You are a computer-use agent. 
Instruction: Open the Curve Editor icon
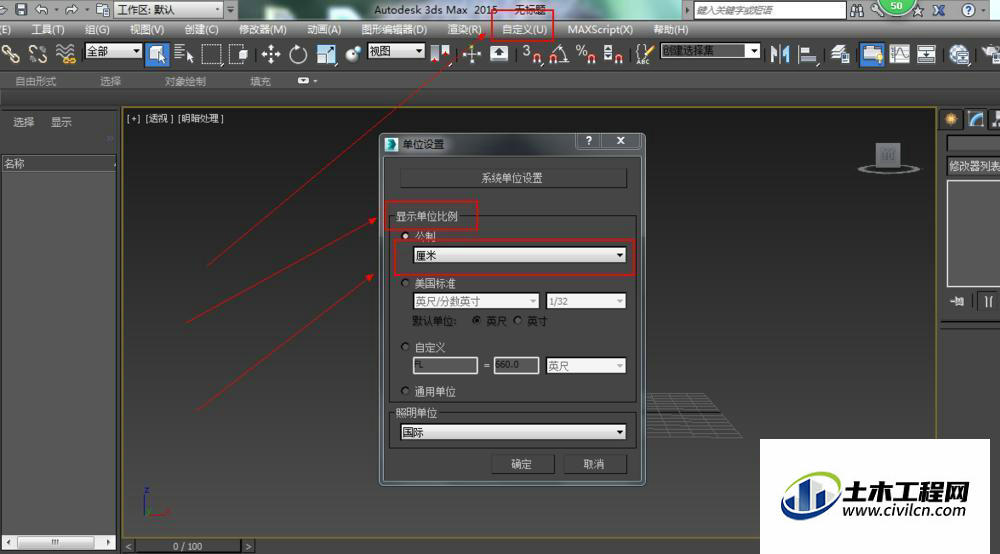[x=899, y=54]
